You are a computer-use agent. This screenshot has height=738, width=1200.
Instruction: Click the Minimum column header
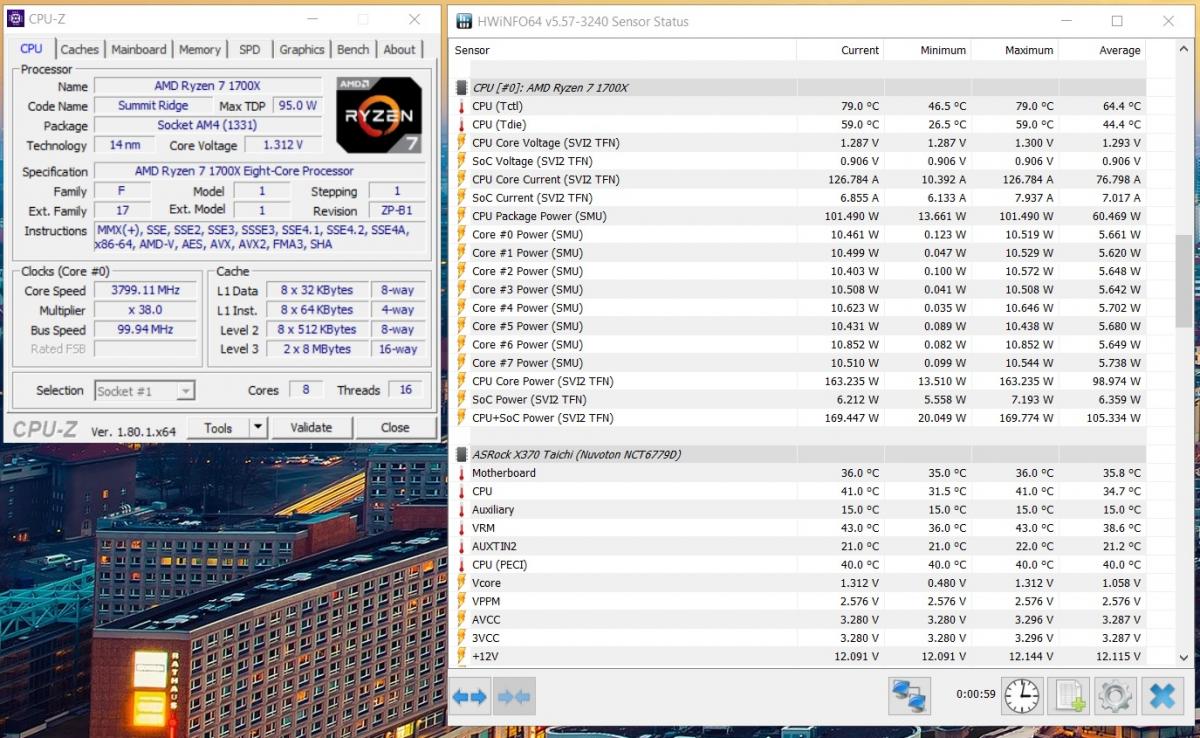pos(927,50)
